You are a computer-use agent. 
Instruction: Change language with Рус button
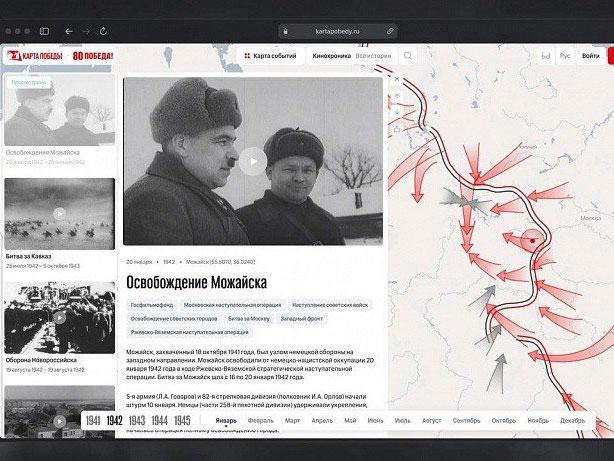pyautogui.click(x=565, y=56)
